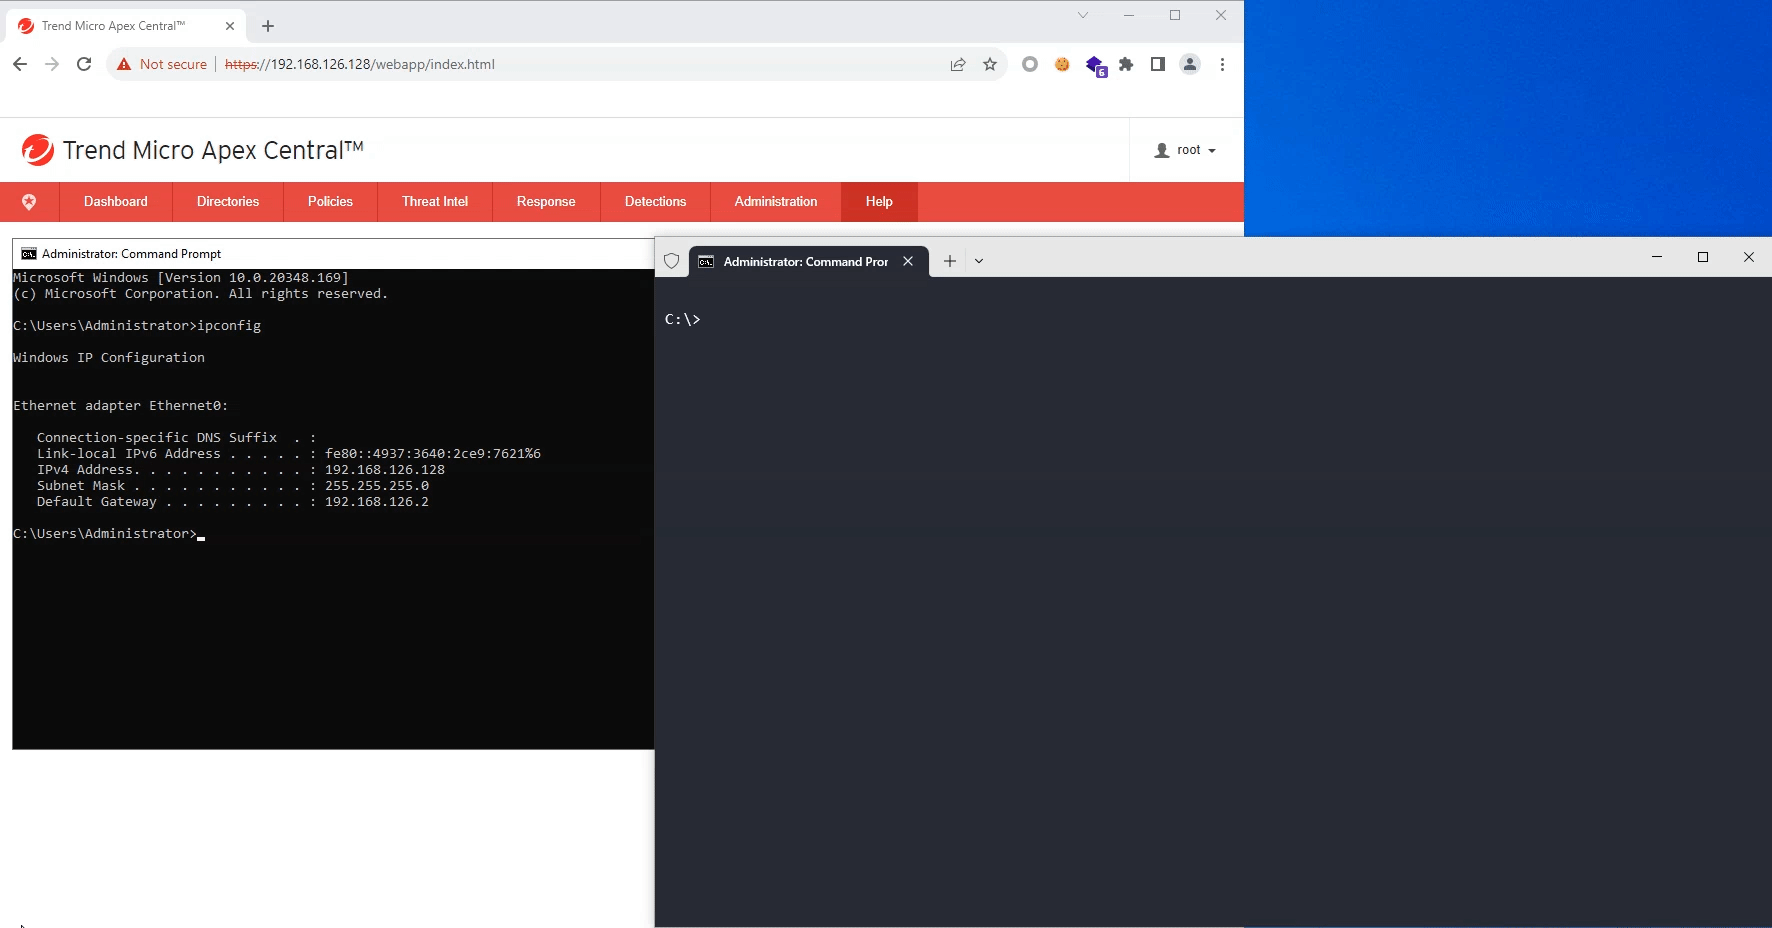Expand the root user dropdown
This screenshot has height=928, width=1772.
tap(1186, 150)
